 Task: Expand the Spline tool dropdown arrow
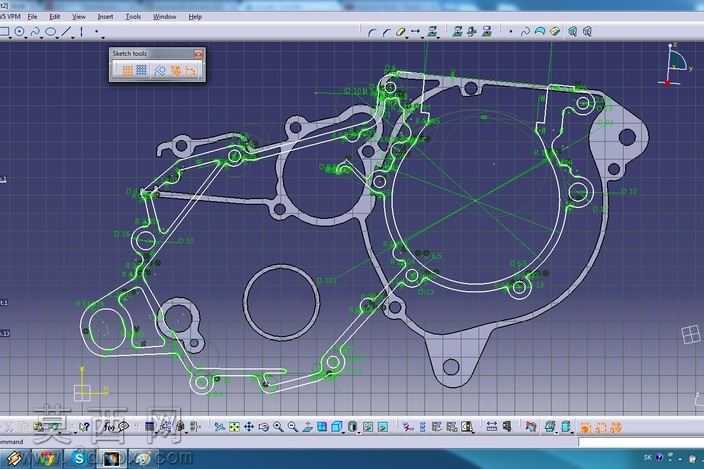click(x=42, y=37)
